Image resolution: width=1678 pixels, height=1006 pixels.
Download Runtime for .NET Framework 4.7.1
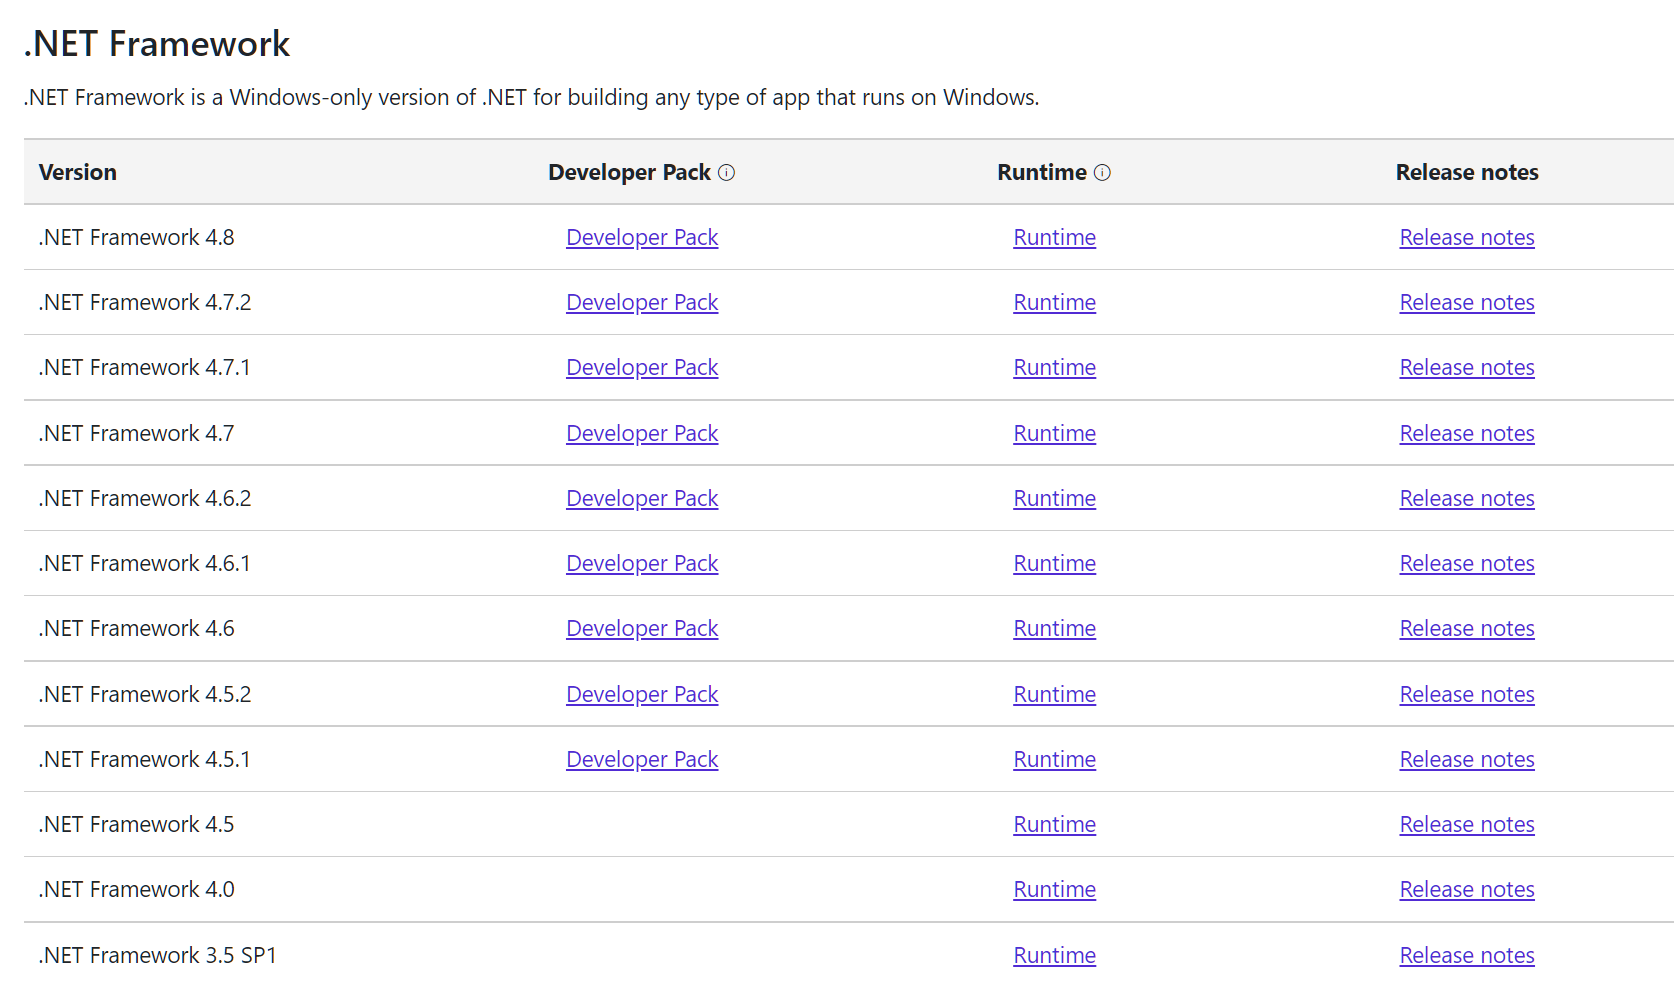pyautogui.click(x=1054, y=368)
